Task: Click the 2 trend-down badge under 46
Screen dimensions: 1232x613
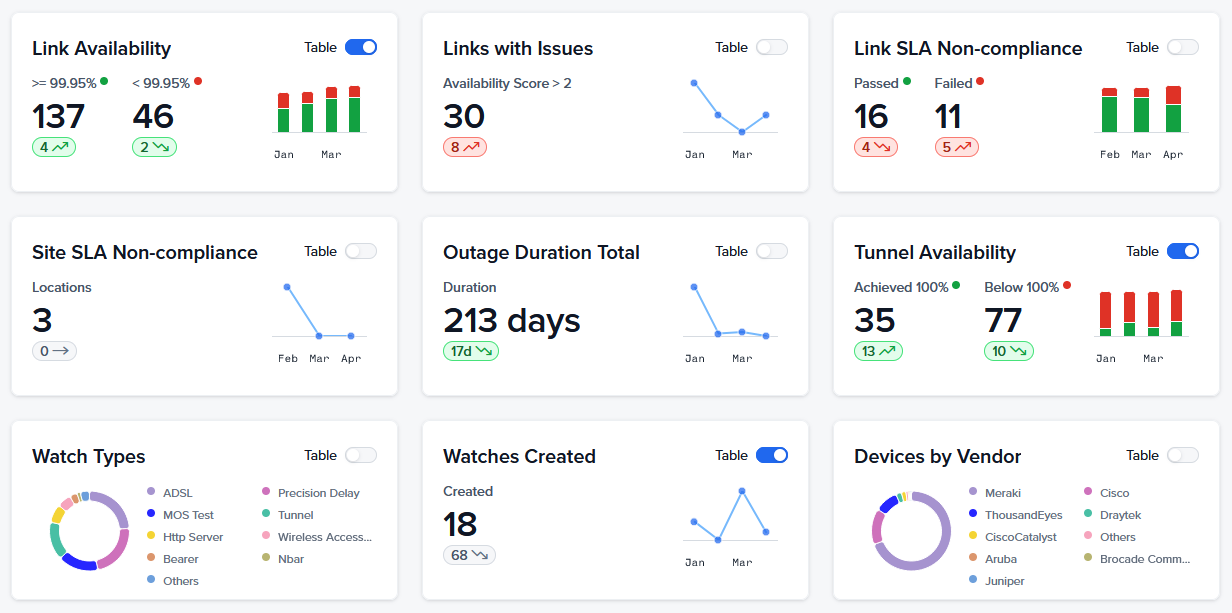Action: (x=154, y=147)
